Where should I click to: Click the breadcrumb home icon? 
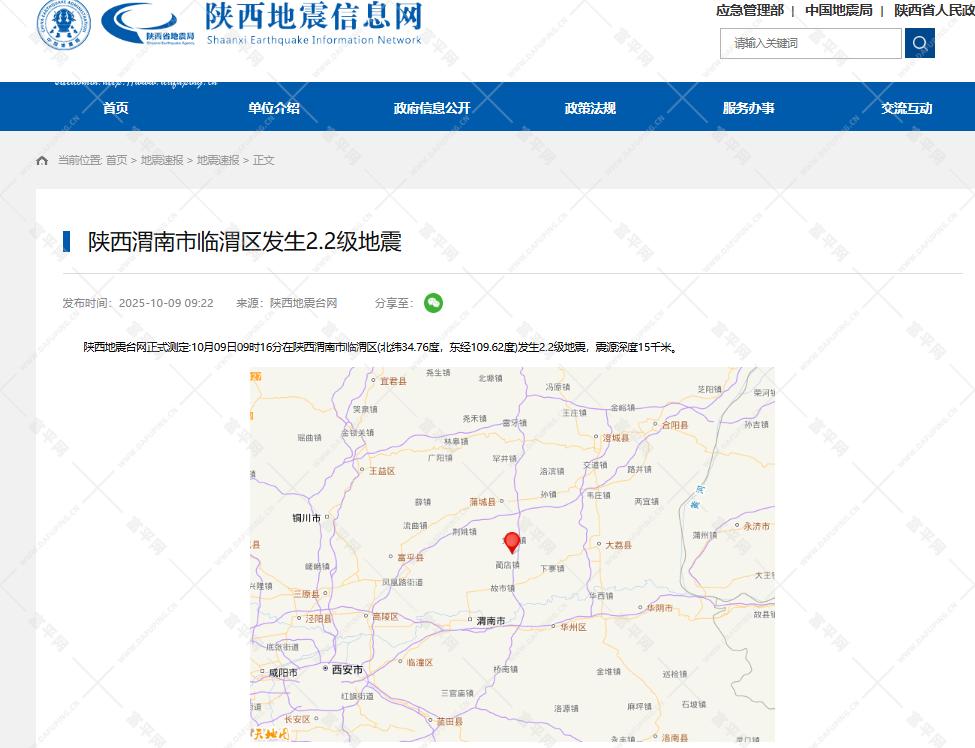42,161
